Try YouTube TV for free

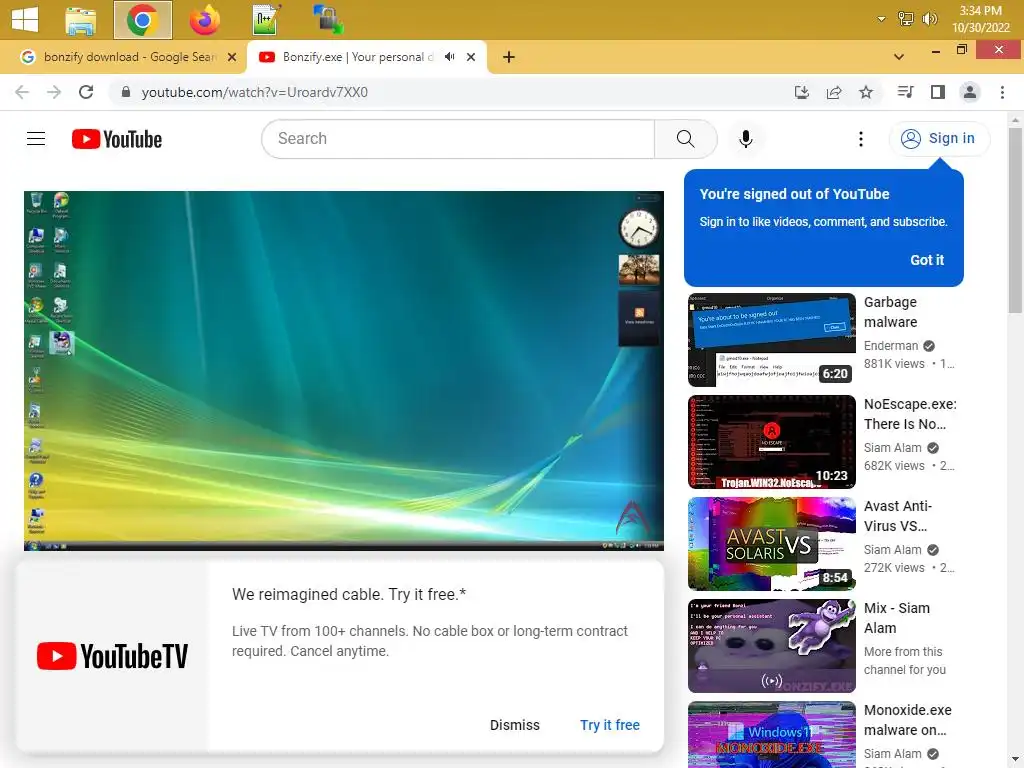click(x=609, y=725)
